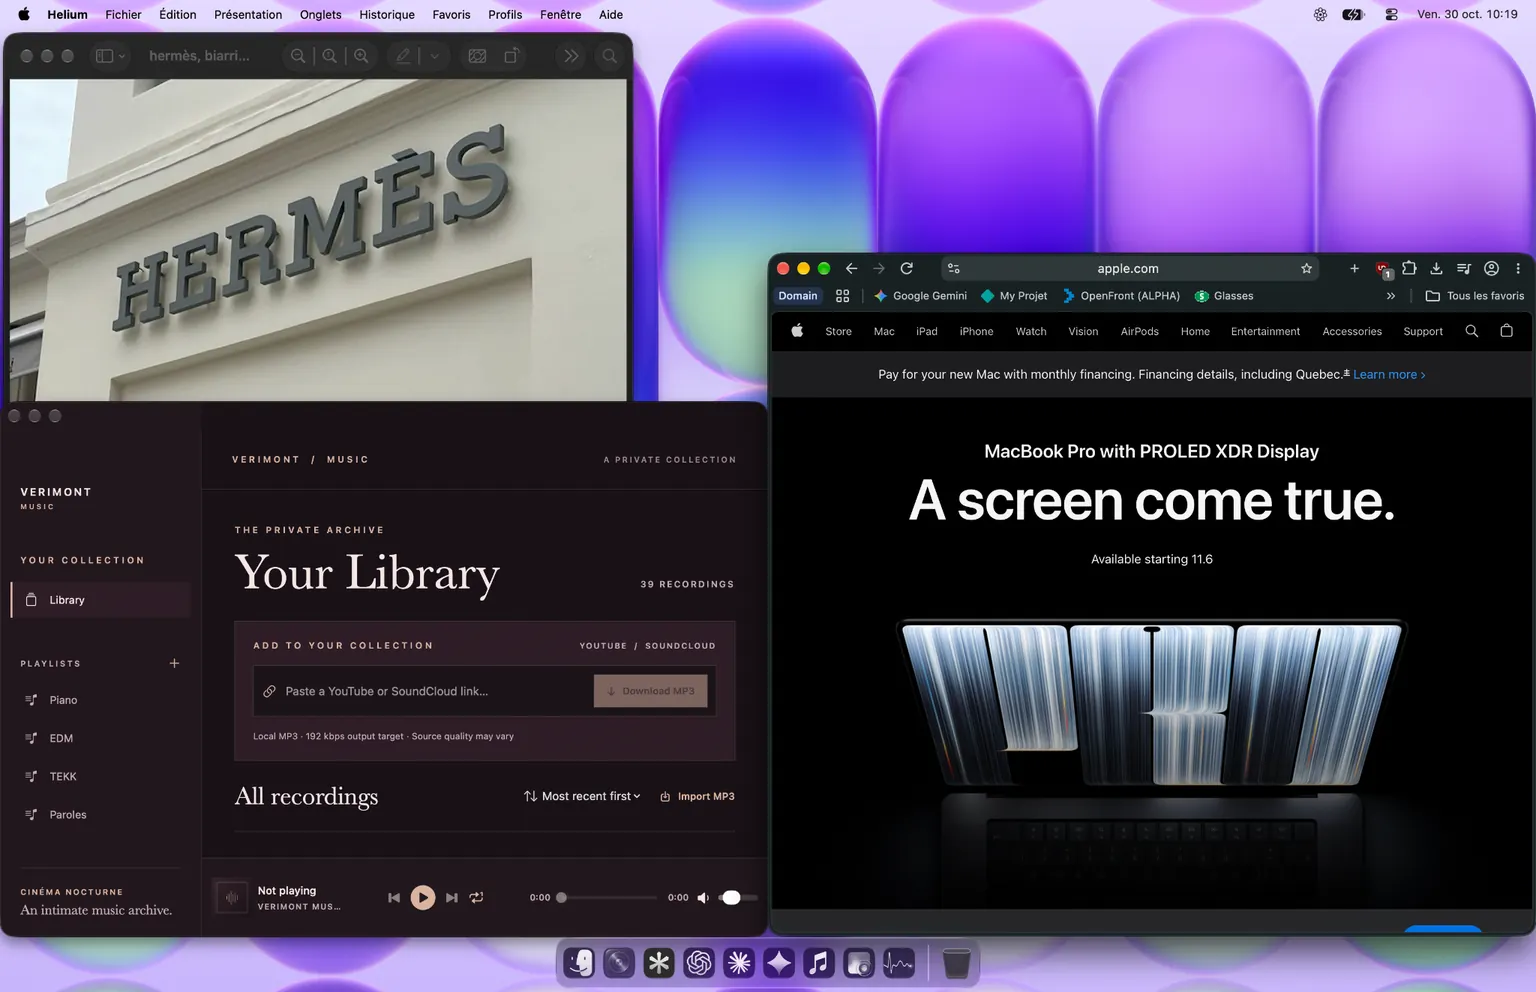
Task: Toggle repeat in the Verimont player
Action: click(477, 898)
